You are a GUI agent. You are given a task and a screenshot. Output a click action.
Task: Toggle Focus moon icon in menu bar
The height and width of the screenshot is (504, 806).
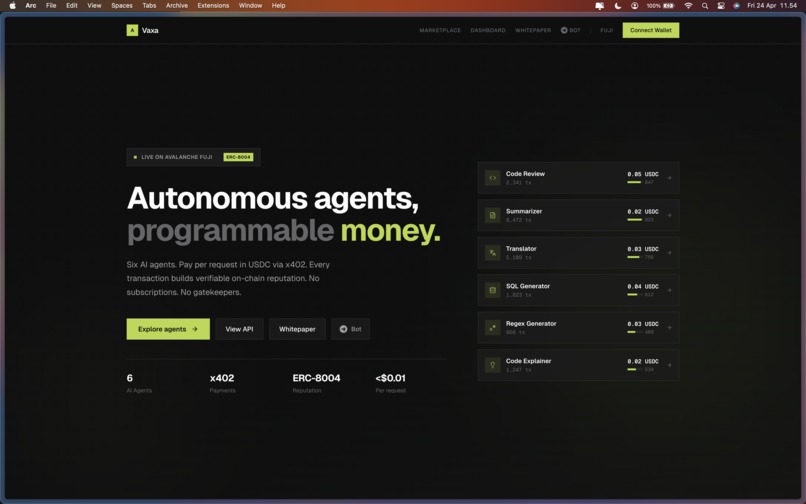[618, 6]
